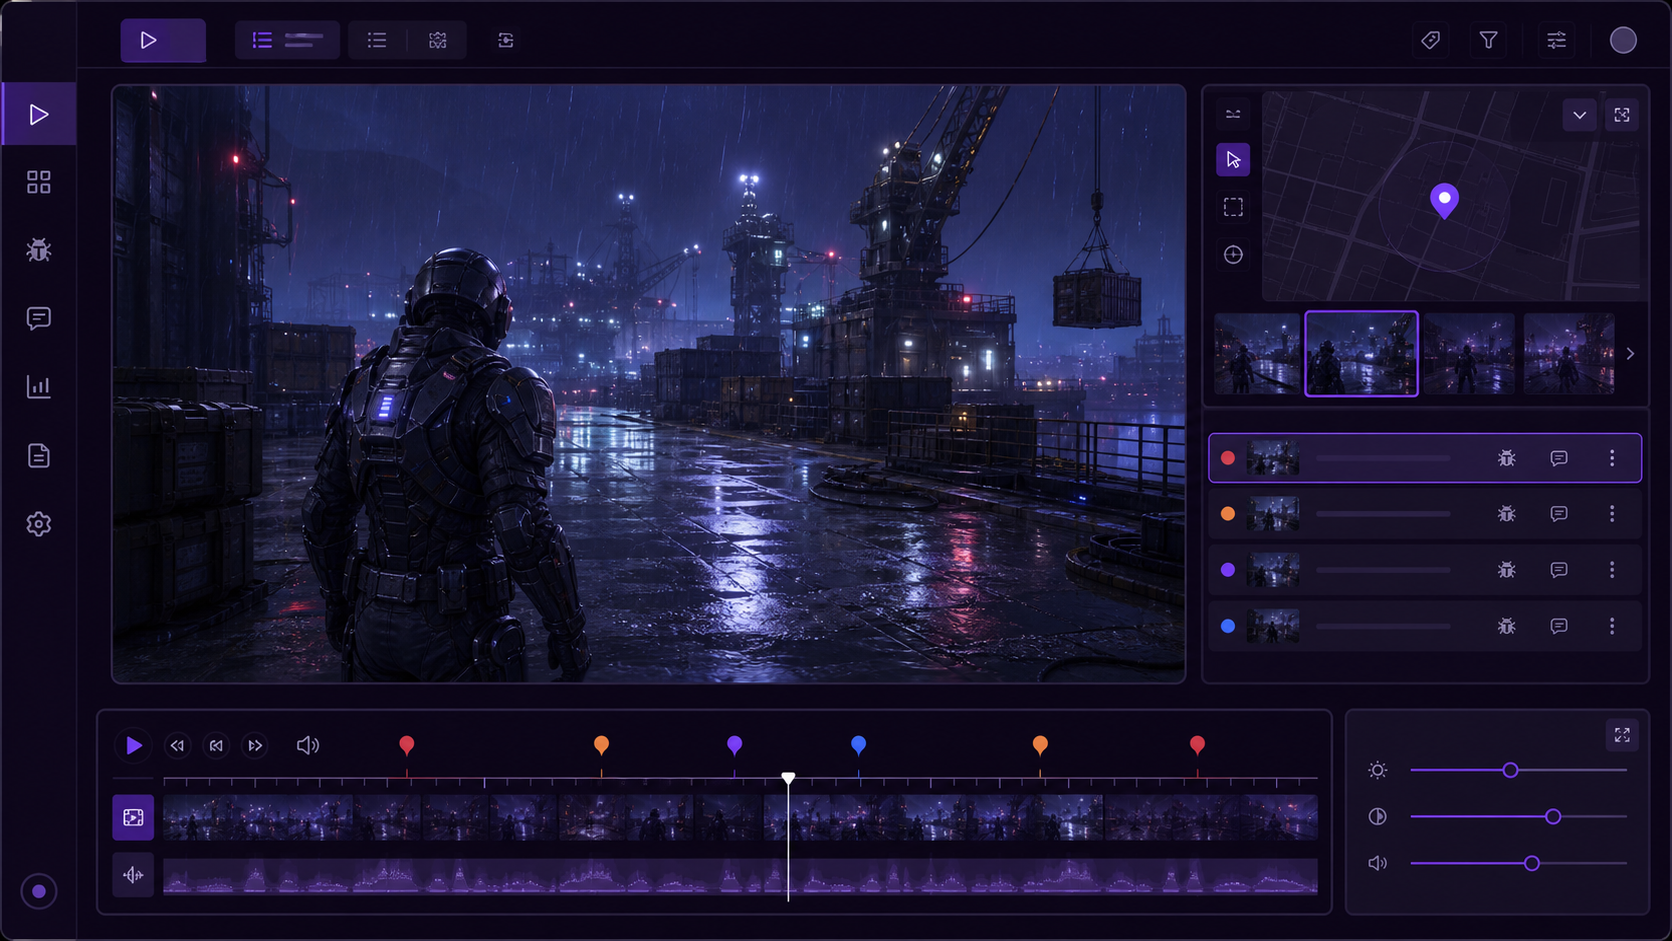The height and width of the screenshot is (941, 1672).
Task: Open the comments section in sidebar
Action: pos(39,318)
